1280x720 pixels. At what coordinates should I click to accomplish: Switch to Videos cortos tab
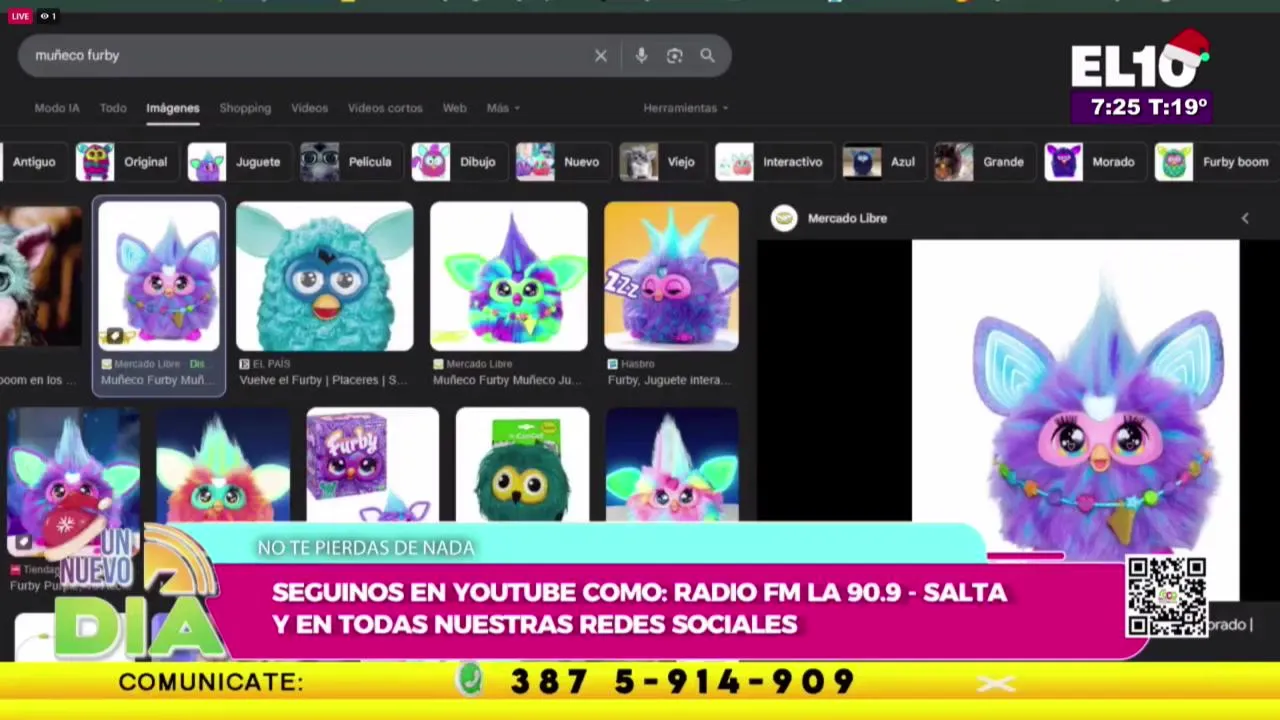(385, 108)
